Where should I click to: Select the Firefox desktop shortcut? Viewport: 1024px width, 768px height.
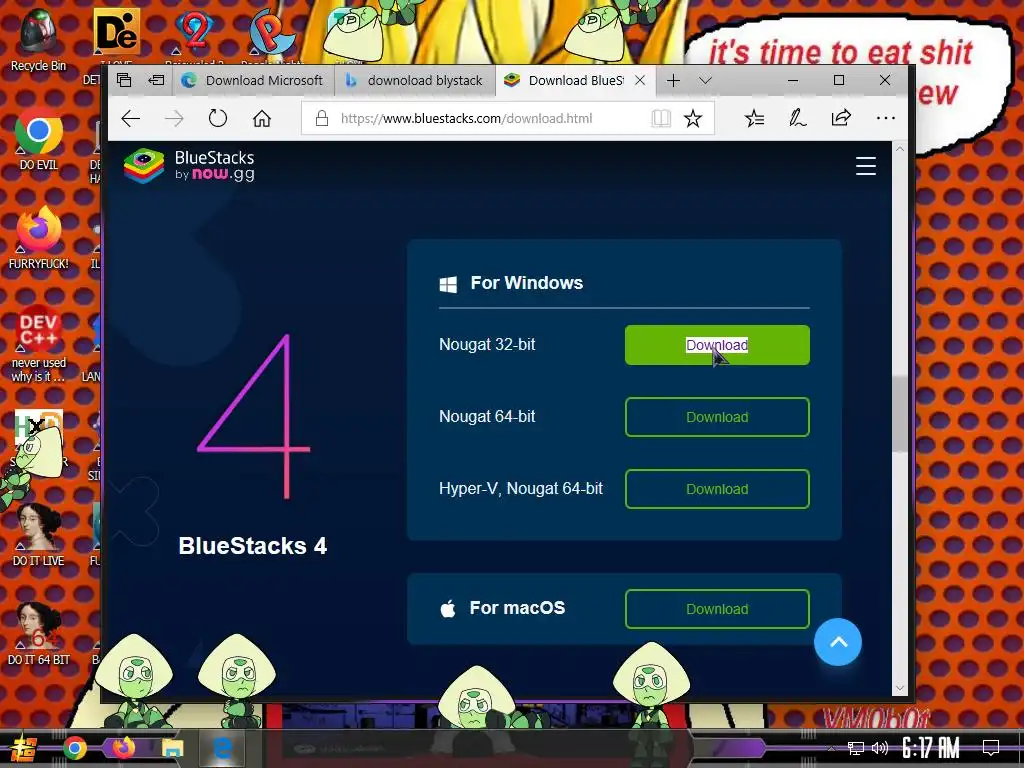click(39, 238)
